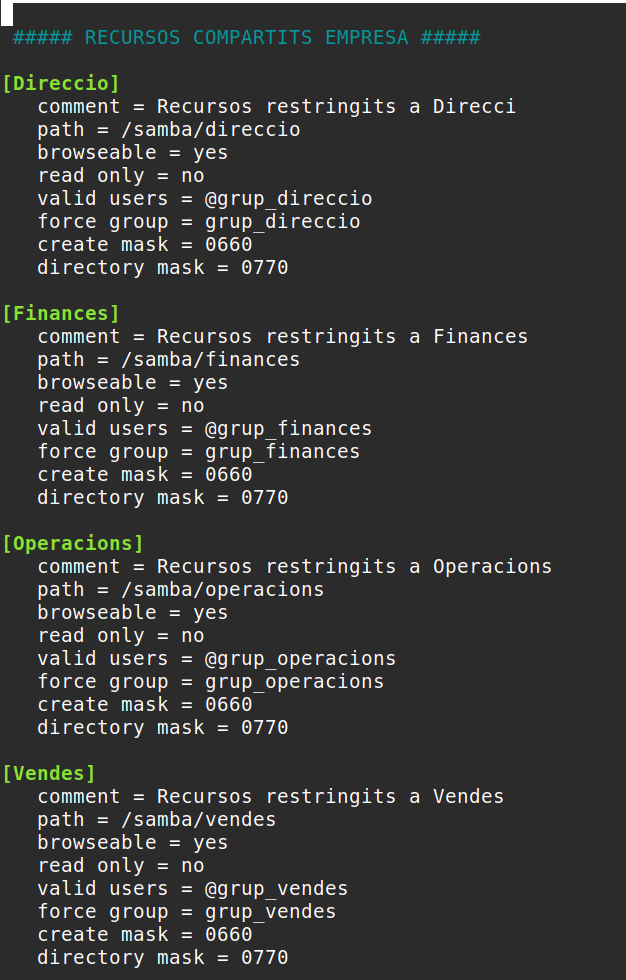Click the valid users @grup_direccio line

(x=204, y=199)
